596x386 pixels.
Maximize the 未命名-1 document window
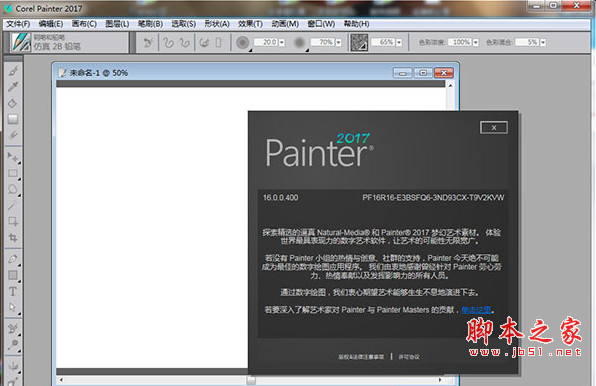coord(423,73)
